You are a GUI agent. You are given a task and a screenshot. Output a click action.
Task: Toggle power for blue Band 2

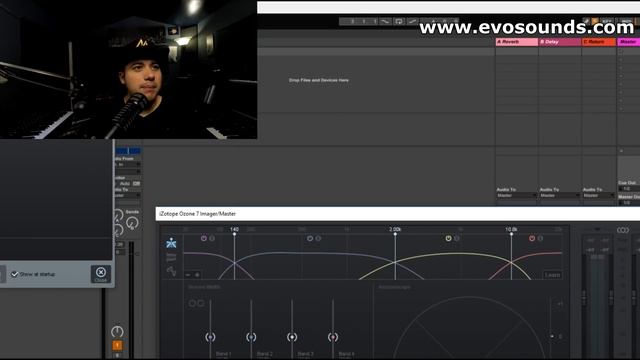pyautogui.click(x=310, y=238)
